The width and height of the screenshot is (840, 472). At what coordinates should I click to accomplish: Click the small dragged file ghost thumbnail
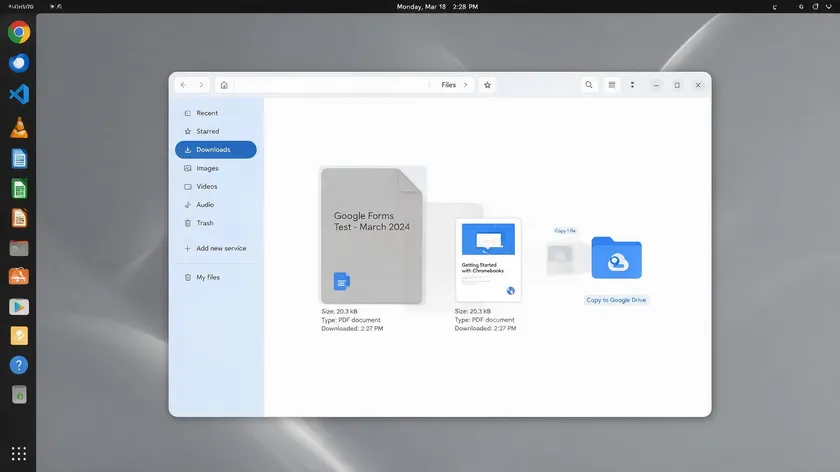(560, 259)
